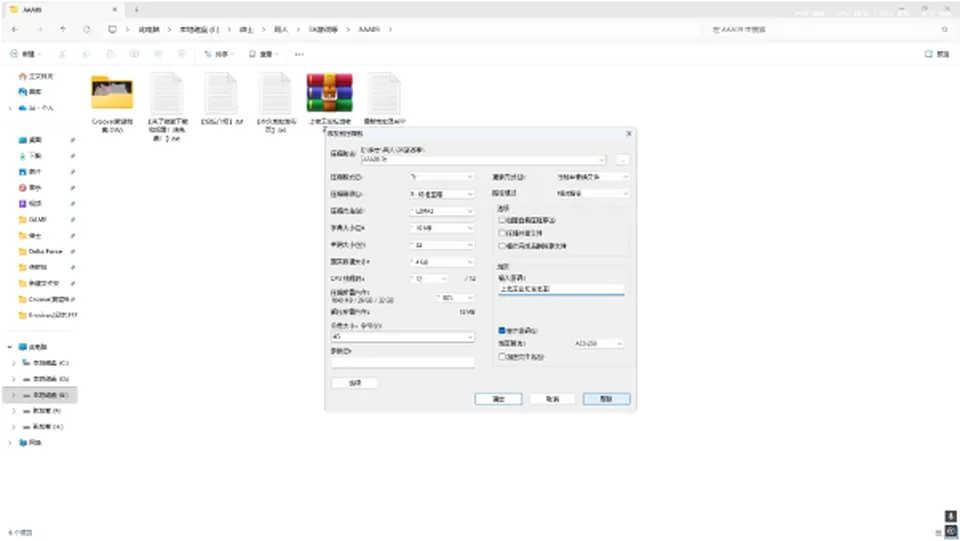Click the forward navigation arrow

39,29
